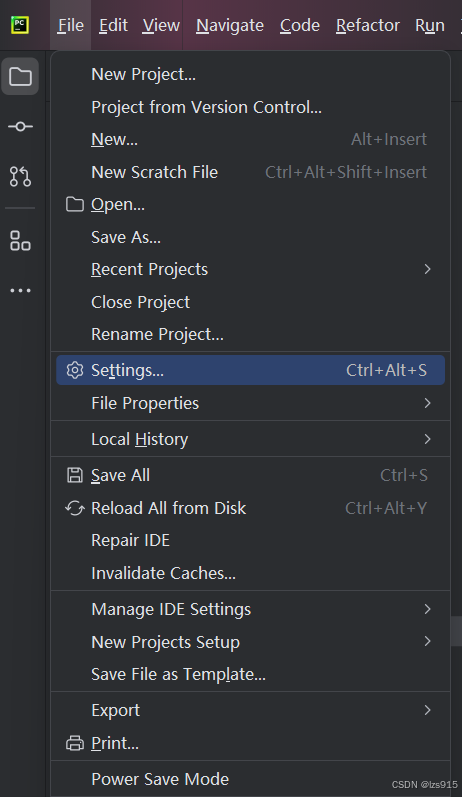Open the Project tool window folder icon
The image size is (462, 797).
(20, 77)
